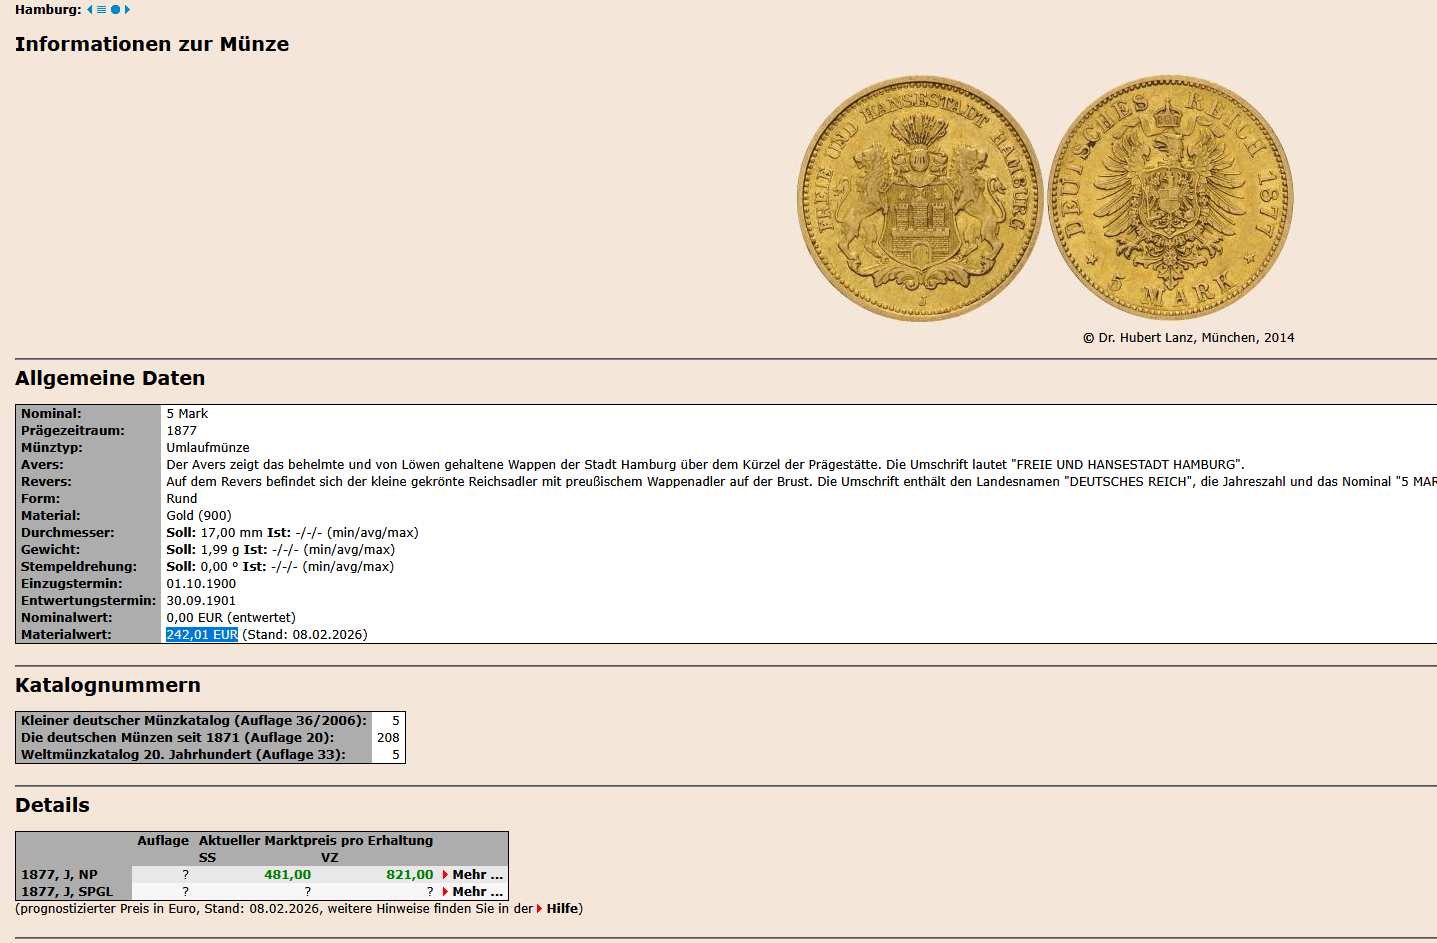Click the Entwertungstermin date 30.09.1901
The image size is (1437, 943).
pyautogui.click(x=201, y=601)
